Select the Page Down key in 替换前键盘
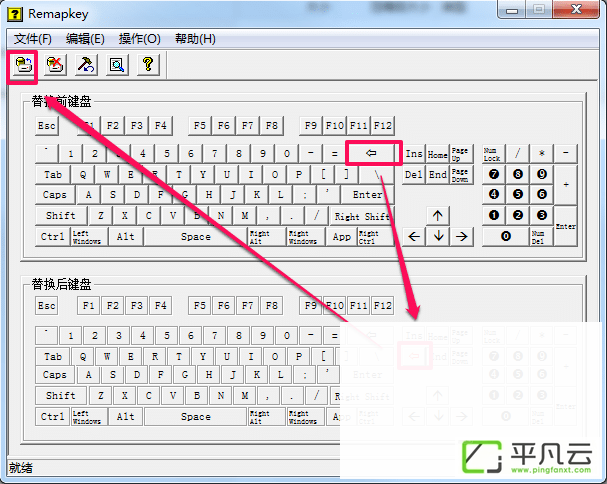 click(x=462, y=175)
